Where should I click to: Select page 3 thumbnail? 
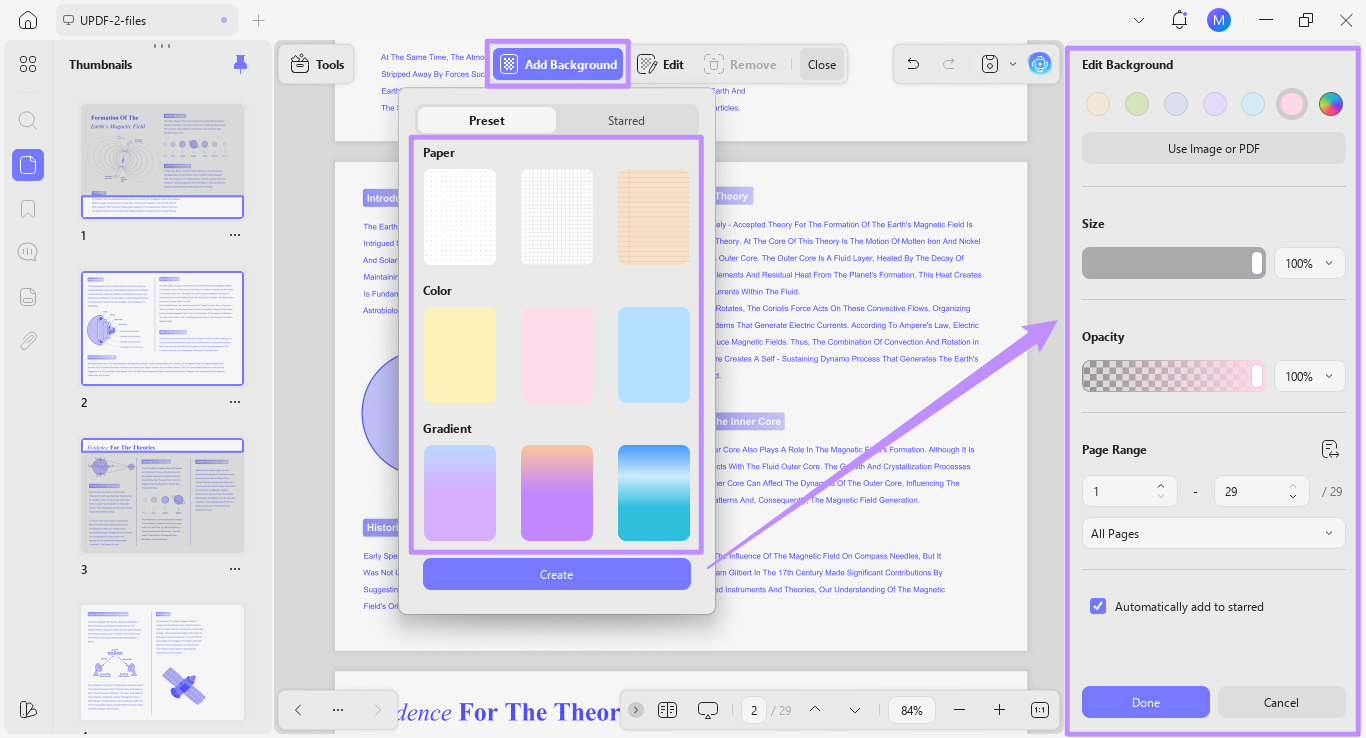(x=163, y=495)
